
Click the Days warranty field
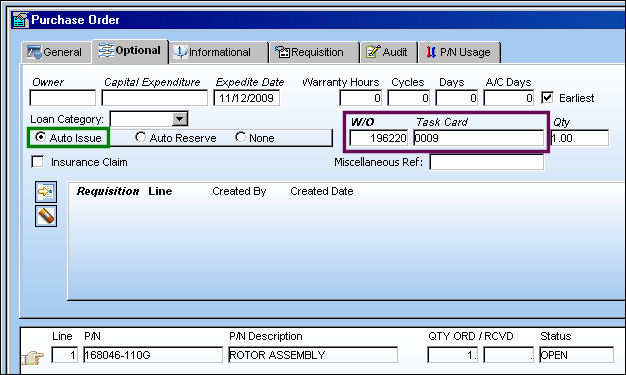coord(456,98)
